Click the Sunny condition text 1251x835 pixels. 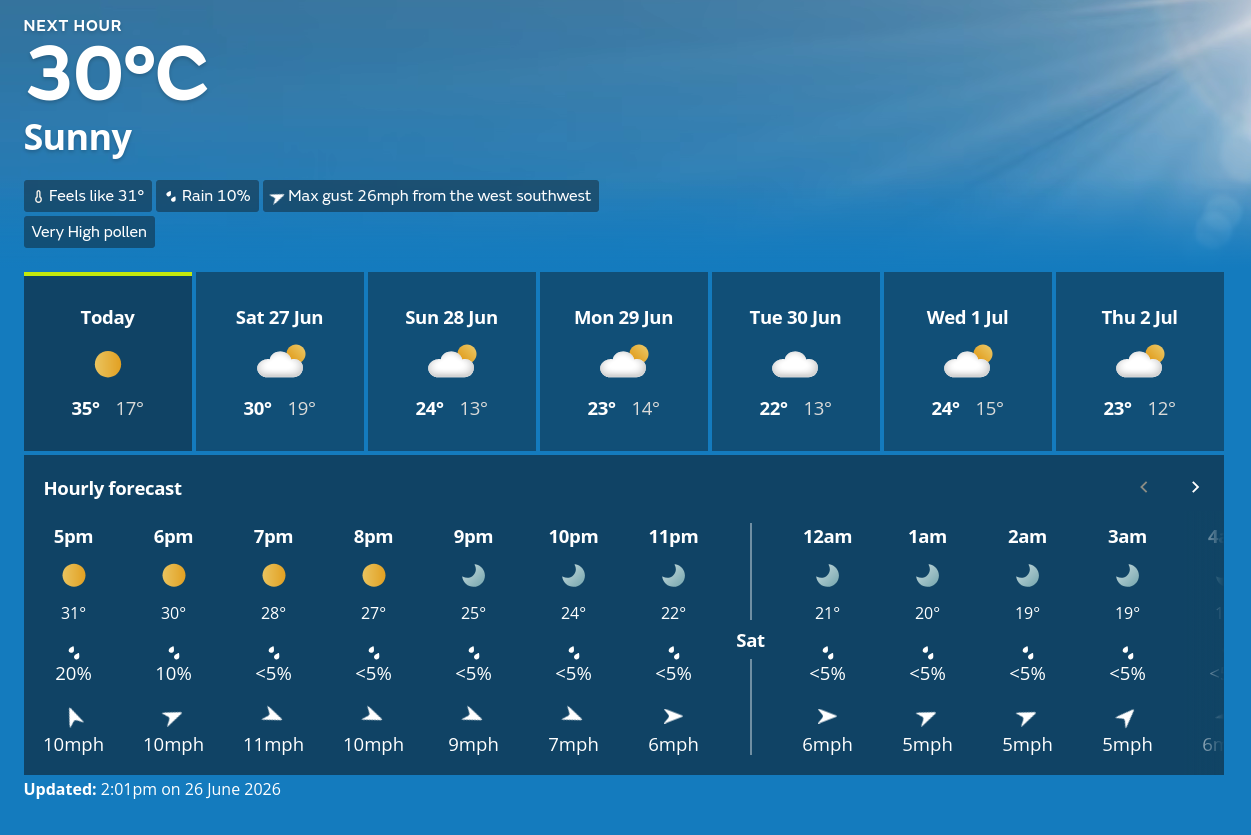tap(78, 139)
